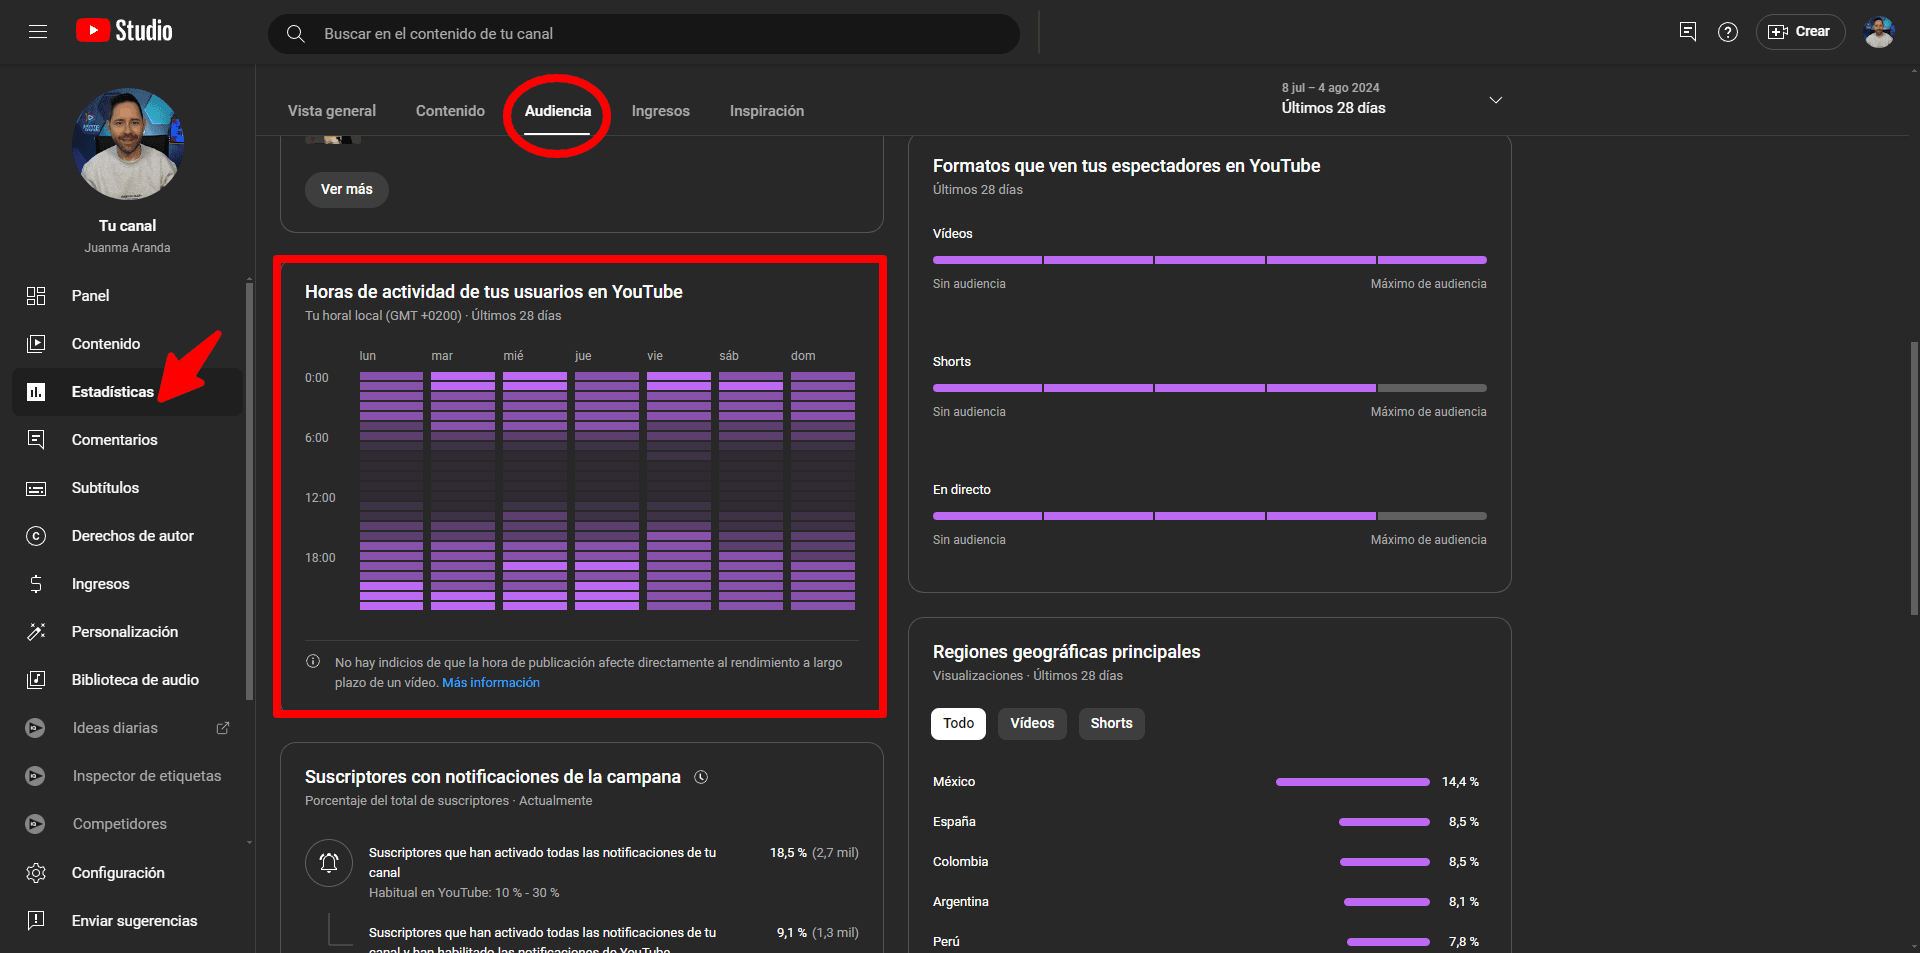
Task: Click the Enviar sugerencias feedback icon
Action: (x=36, y=921)
